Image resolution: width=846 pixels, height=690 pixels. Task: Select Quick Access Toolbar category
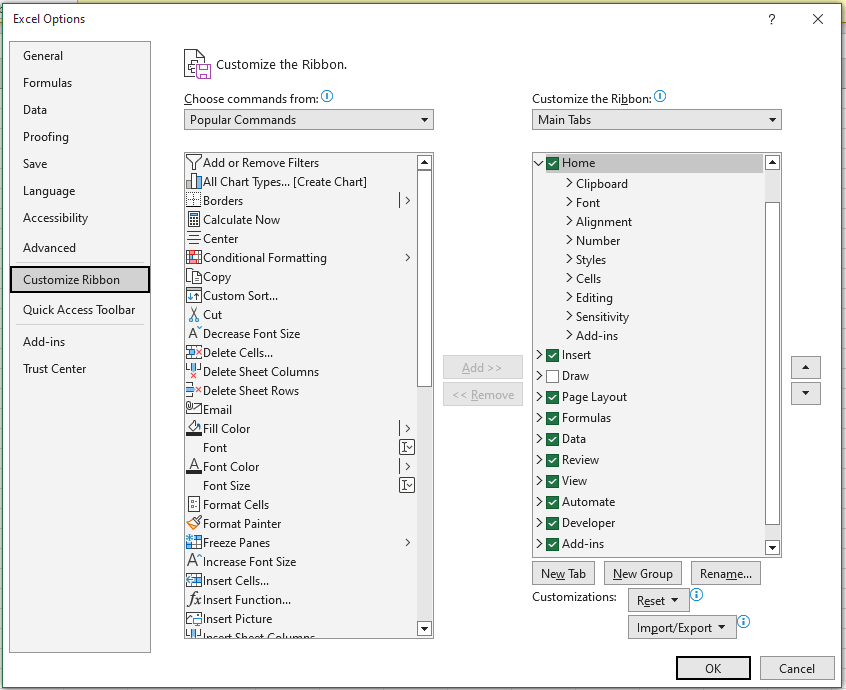[x=79, y=310]
